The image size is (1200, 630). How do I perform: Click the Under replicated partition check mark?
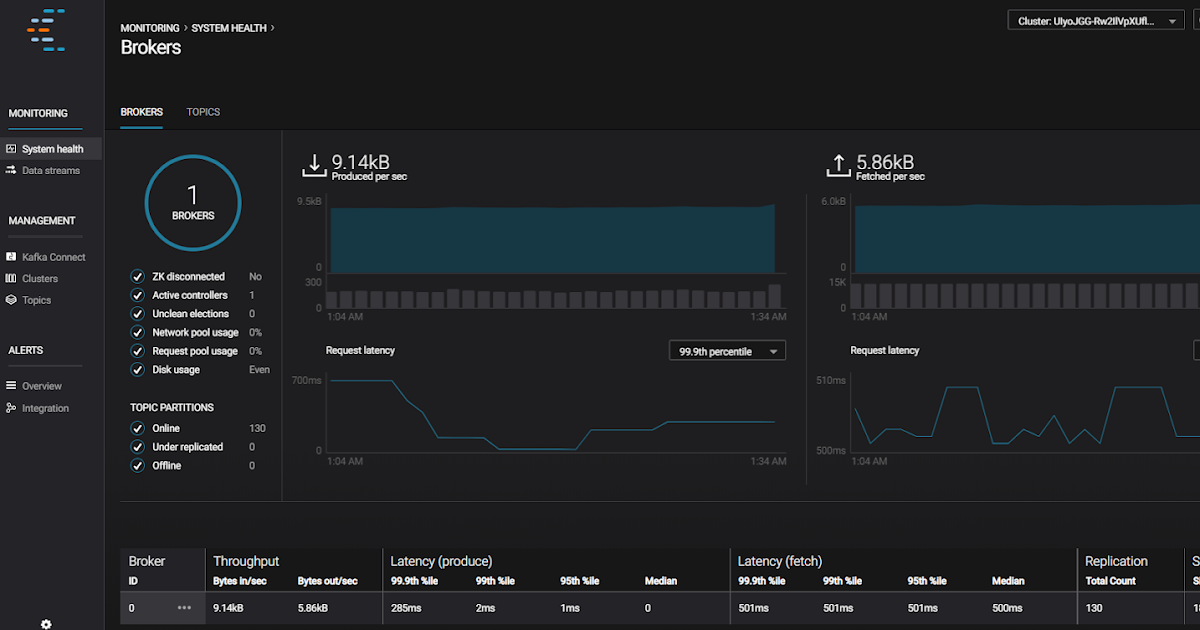pos(138,446)
